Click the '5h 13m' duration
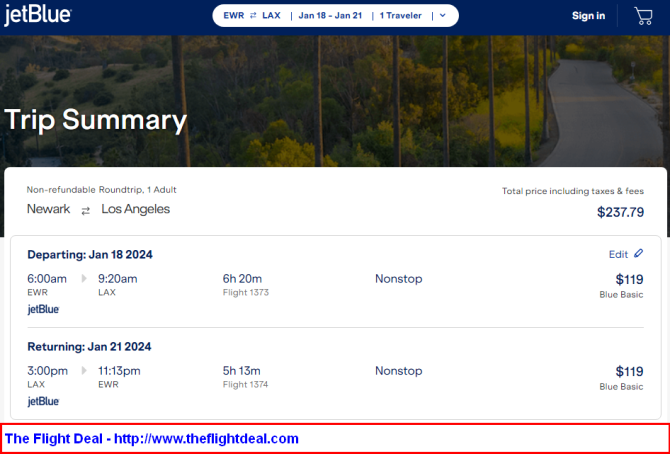 pos(241,371)
